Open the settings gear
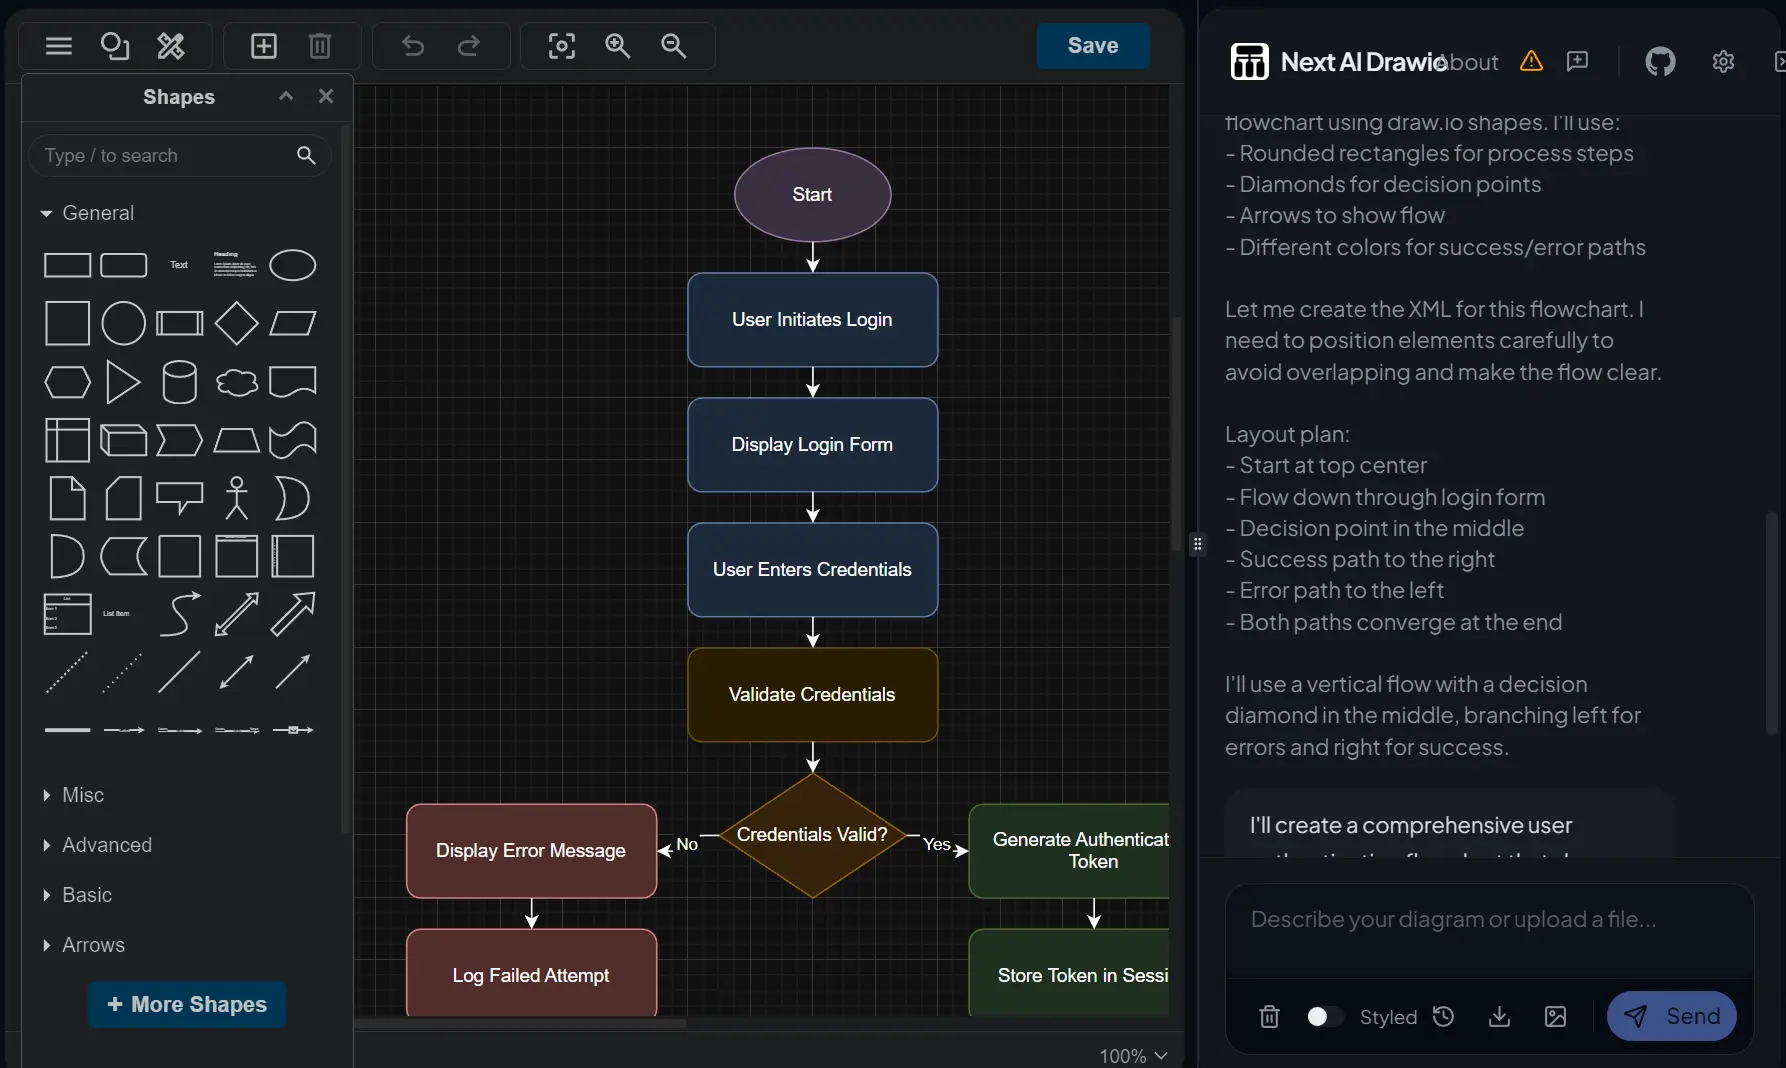The height and width of the screenshot is (1068, 1786). coord(1724,61)
